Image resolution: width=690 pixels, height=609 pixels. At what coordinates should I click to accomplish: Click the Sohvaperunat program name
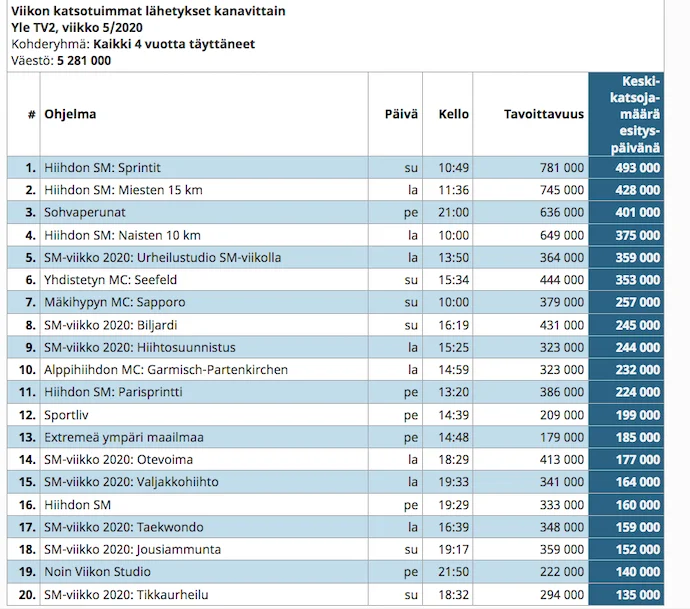84,212
